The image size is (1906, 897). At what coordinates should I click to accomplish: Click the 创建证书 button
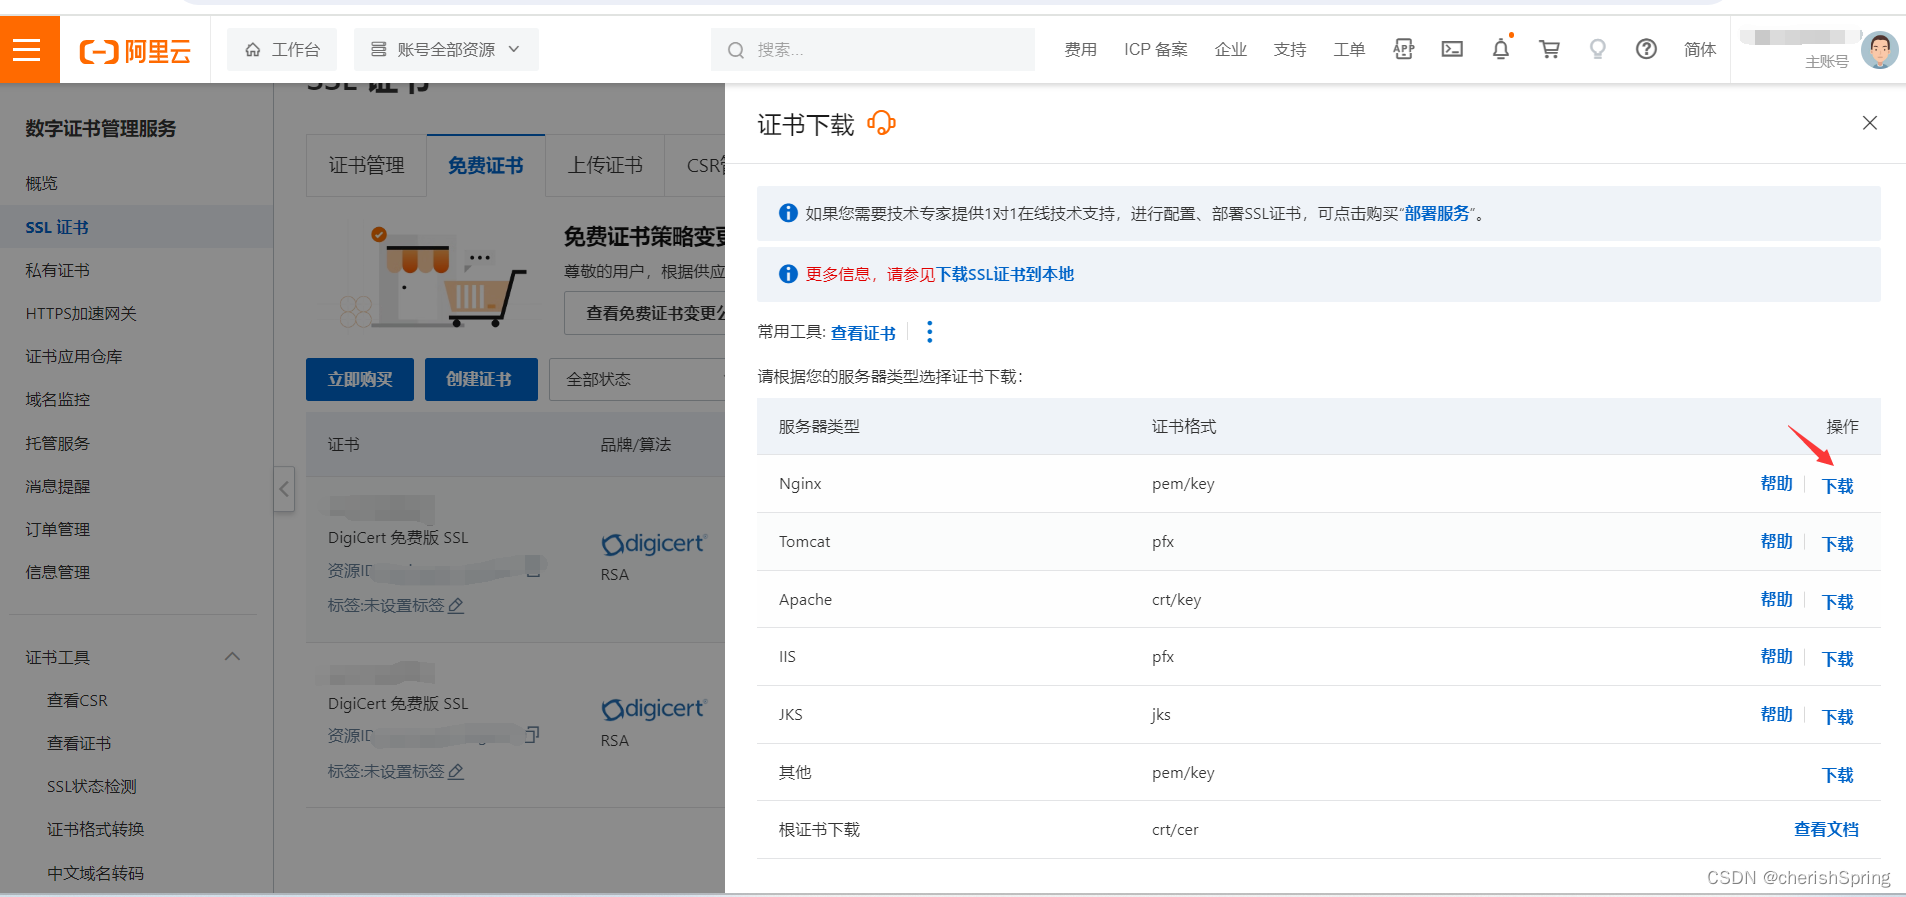(x=479, y=379)
